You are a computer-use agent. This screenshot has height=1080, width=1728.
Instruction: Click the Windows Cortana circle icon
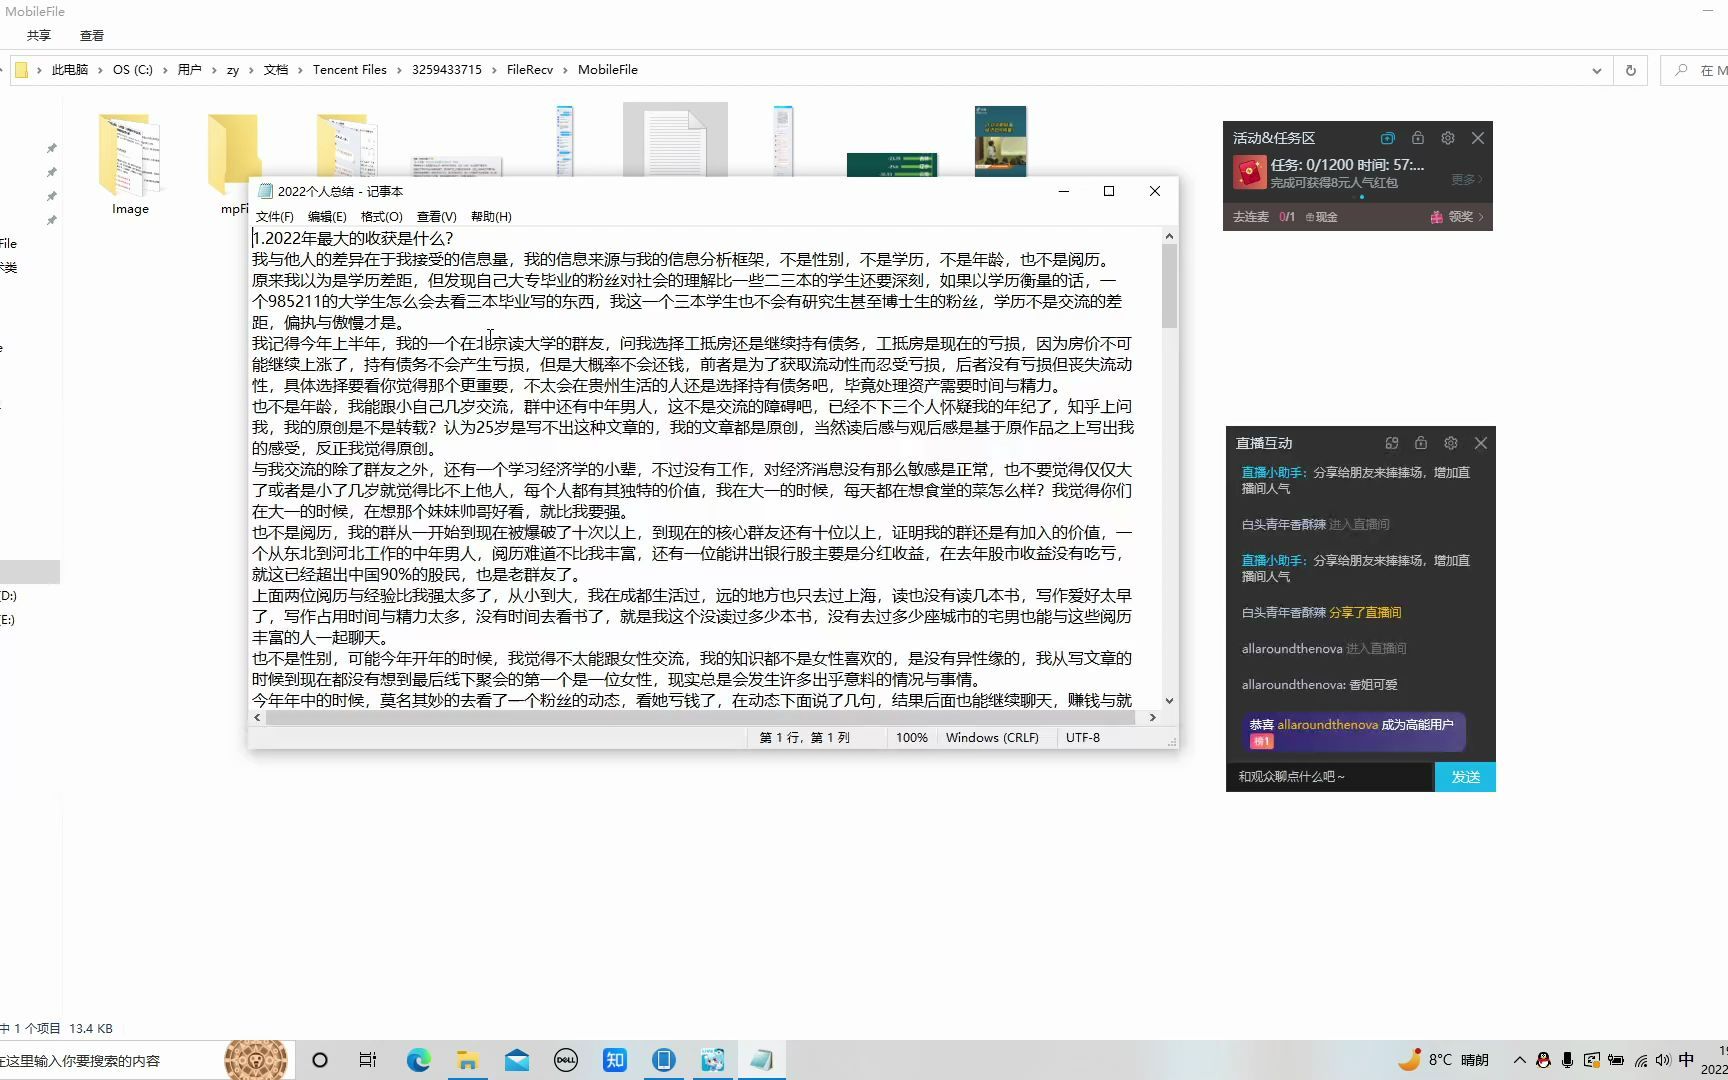(x=320, y=1060)
